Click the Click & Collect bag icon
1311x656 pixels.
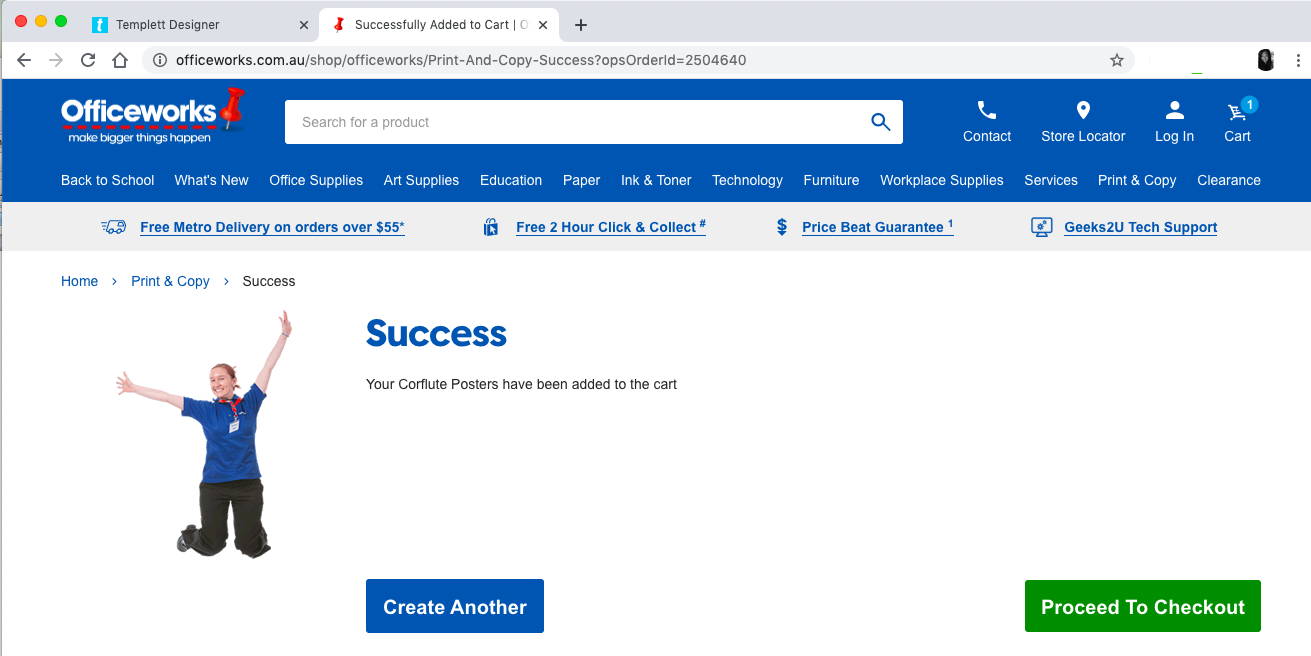pyautogui.click(x=491, y=227)
